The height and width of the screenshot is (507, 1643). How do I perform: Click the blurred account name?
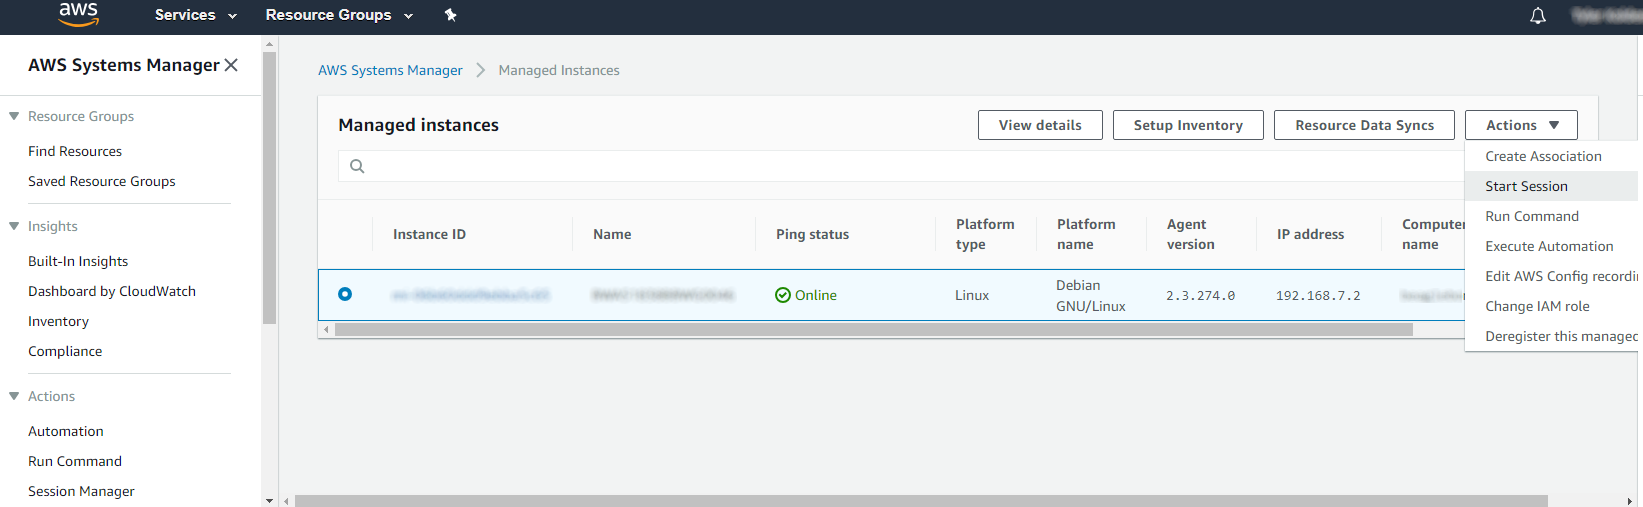[1607, 15]
